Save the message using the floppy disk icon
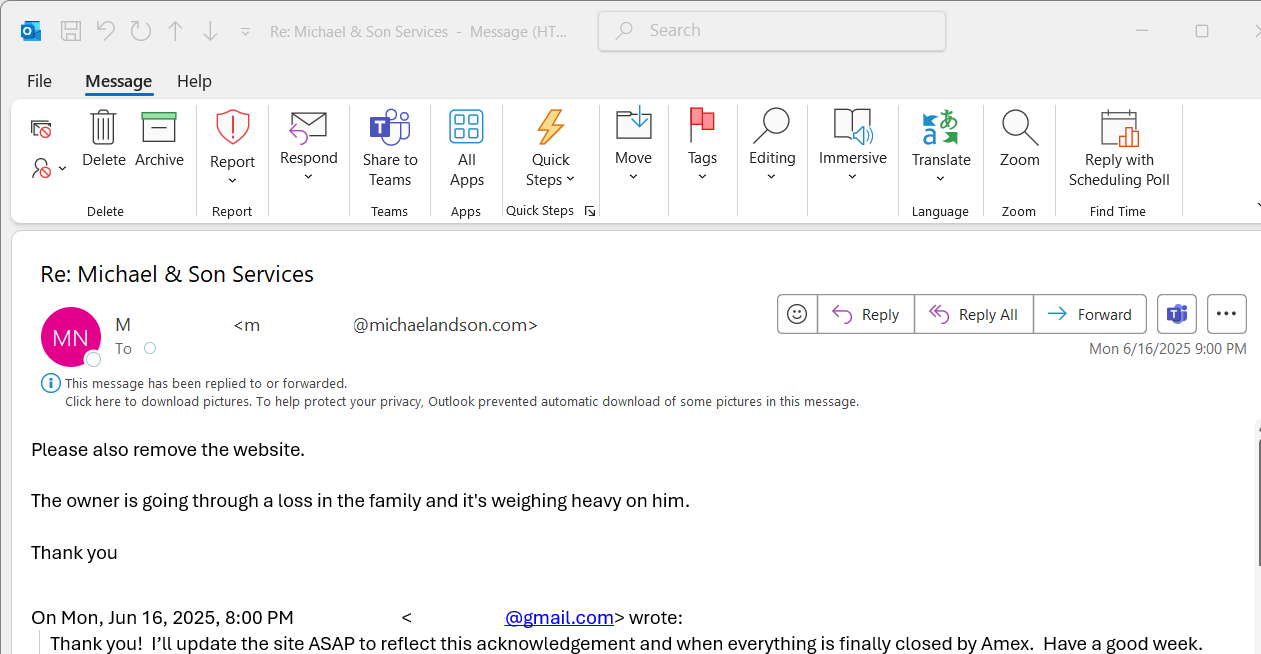 coord(71,31)
